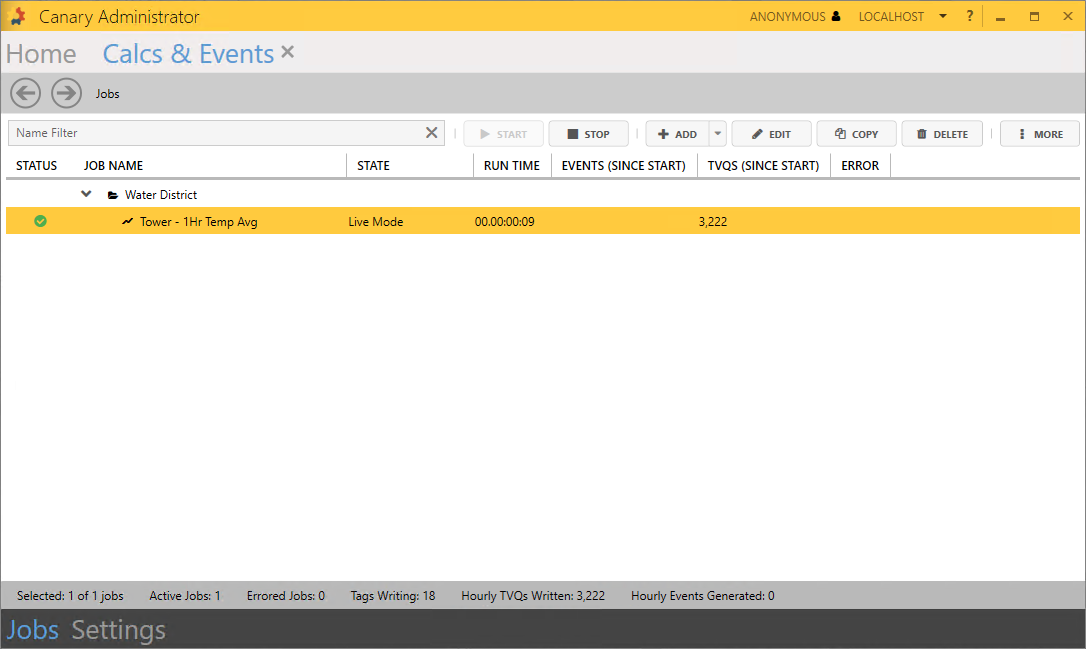This screenshot has height=649, width=1086.
Task: Open the Localhost server dropdown
Action: (942, 17)
